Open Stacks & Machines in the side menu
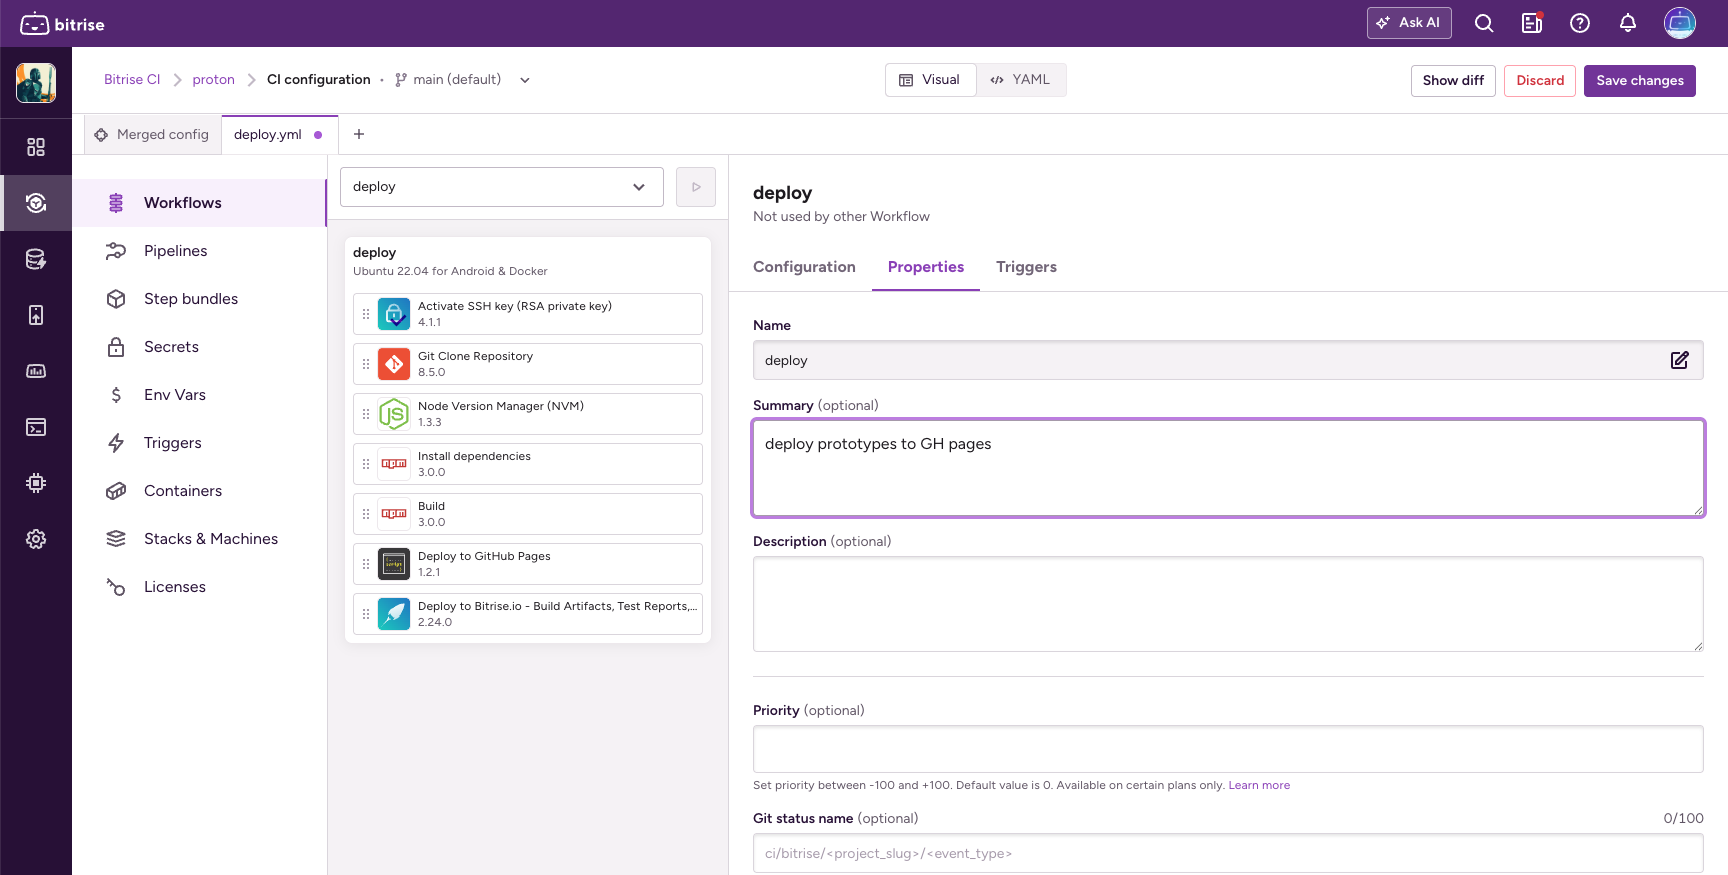 pyautogui.click(x=200, y=539)
